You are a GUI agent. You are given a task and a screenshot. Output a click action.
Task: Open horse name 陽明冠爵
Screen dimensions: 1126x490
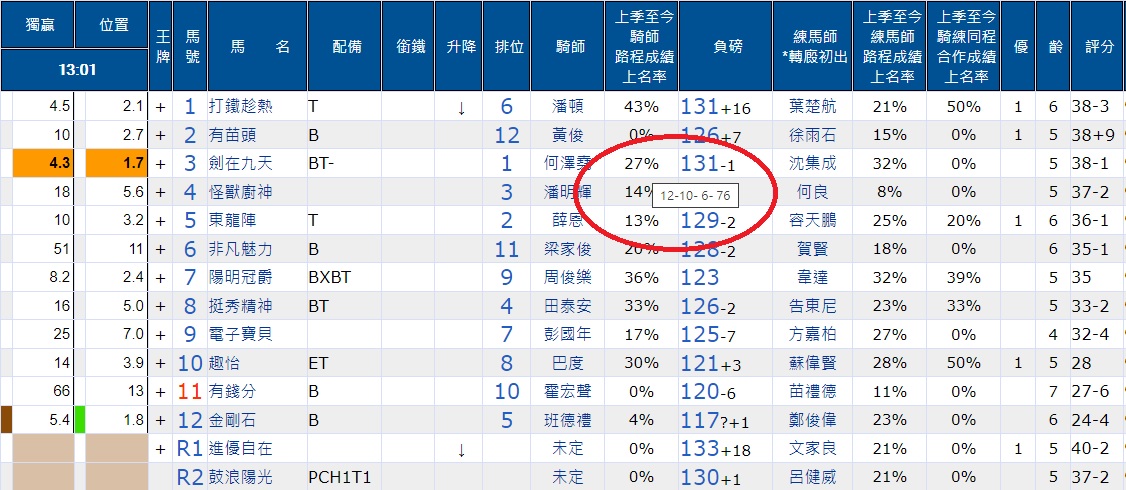point(241,277)
